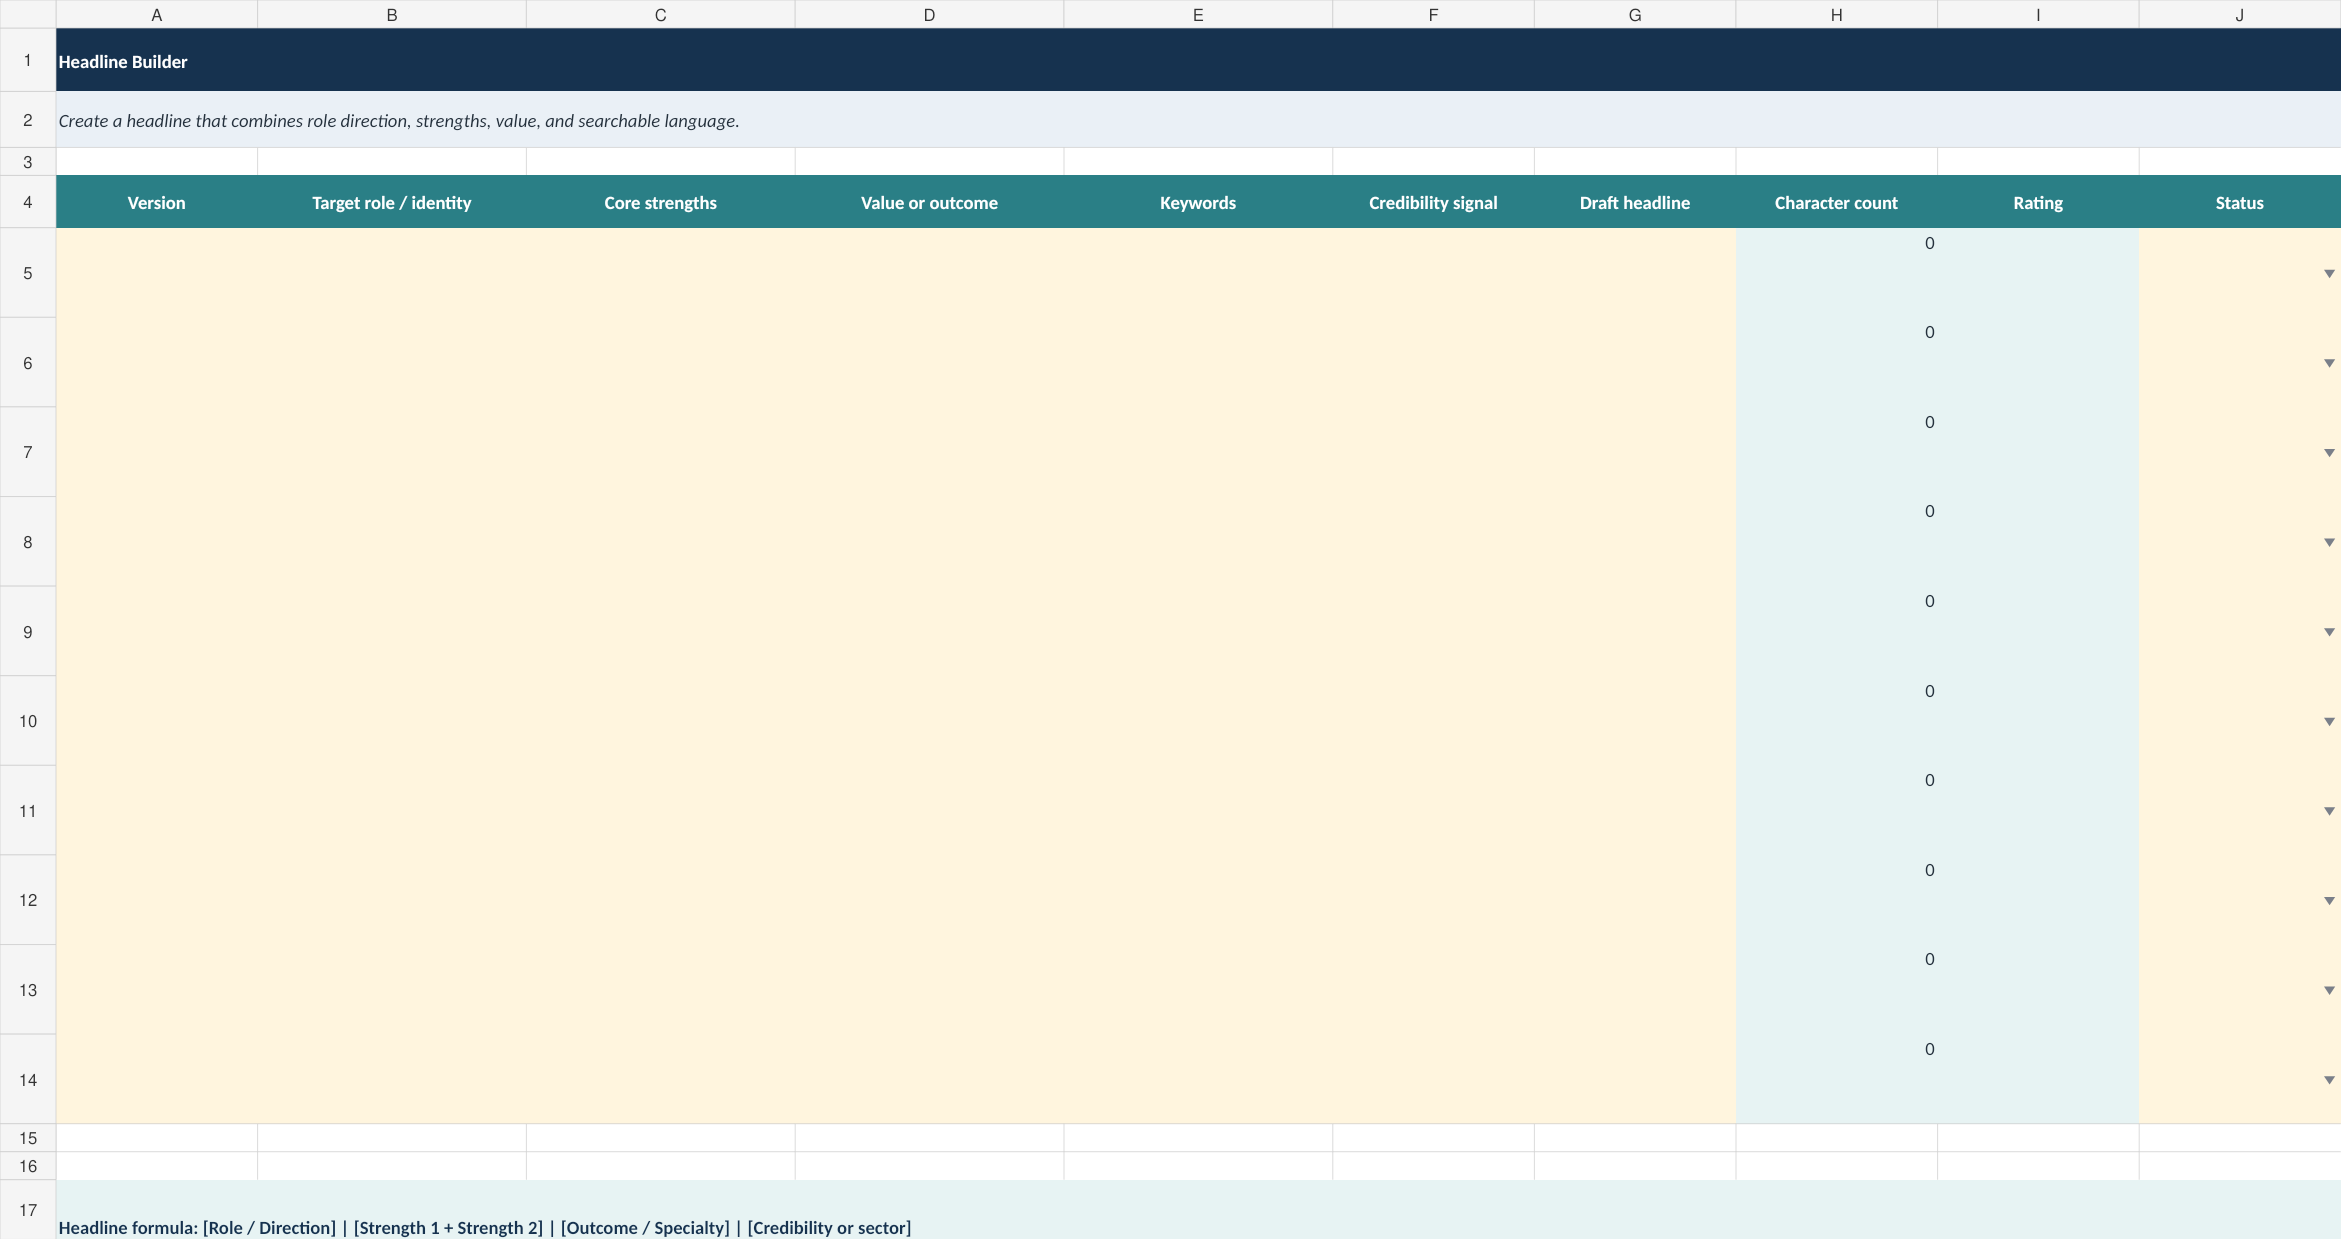Viewport: 2341px width, 1239px height.
Task: Open the Status dropdown in row 12
Action: pyautogui.click(x=2329, y=901)
